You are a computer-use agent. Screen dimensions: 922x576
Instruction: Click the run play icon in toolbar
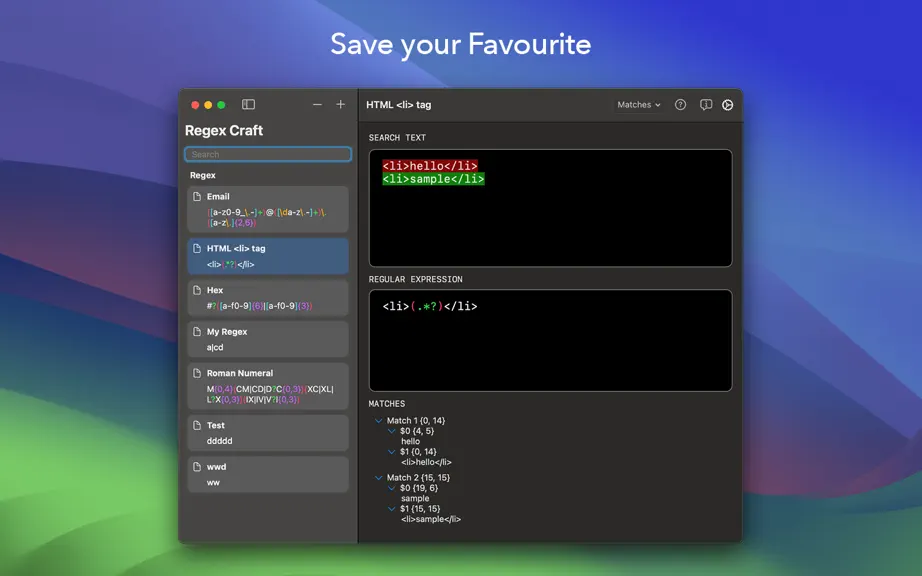[x=727, y=105]
